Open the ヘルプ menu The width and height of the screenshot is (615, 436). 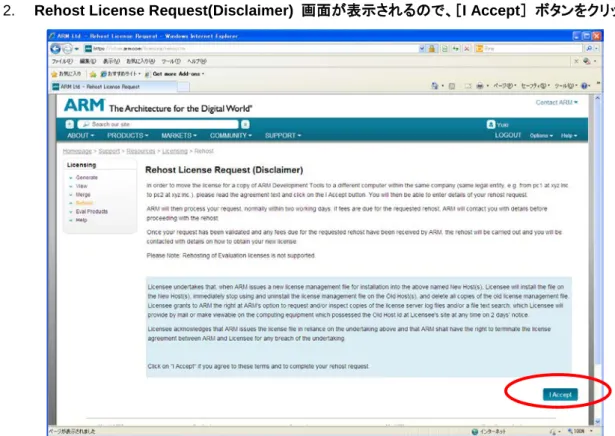(197, 61)
